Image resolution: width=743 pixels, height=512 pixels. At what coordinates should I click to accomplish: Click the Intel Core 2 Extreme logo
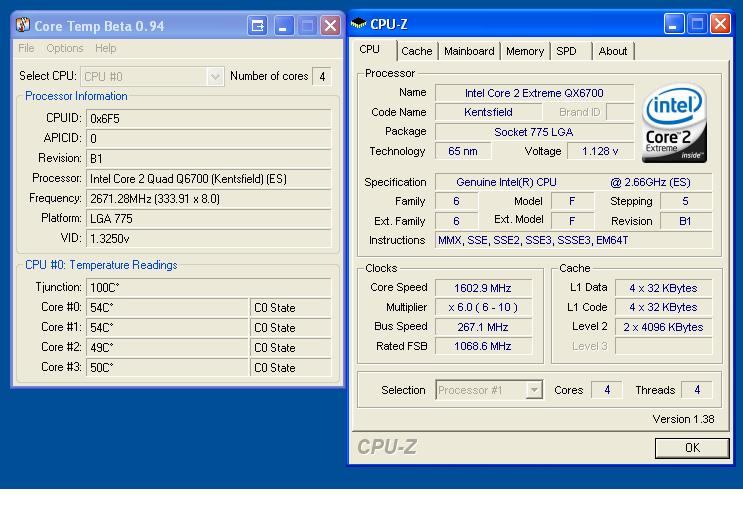[x=674, y=123]
